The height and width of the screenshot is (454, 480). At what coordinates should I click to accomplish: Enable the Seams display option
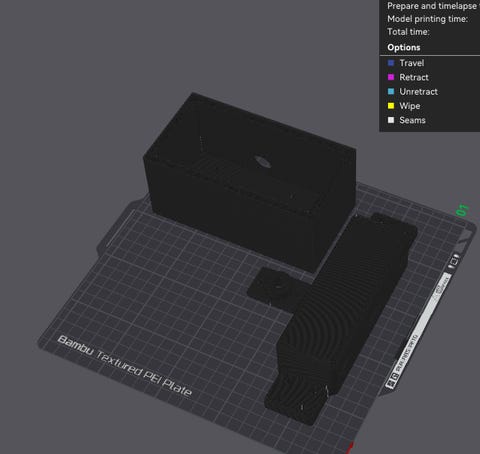[407, 120]
